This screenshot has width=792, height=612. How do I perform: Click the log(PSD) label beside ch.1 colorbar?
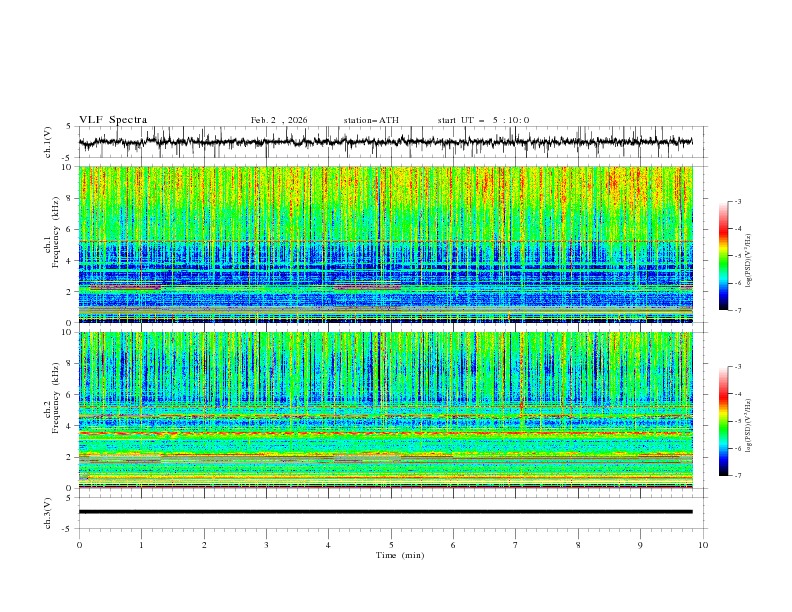(x=749, y=255)
